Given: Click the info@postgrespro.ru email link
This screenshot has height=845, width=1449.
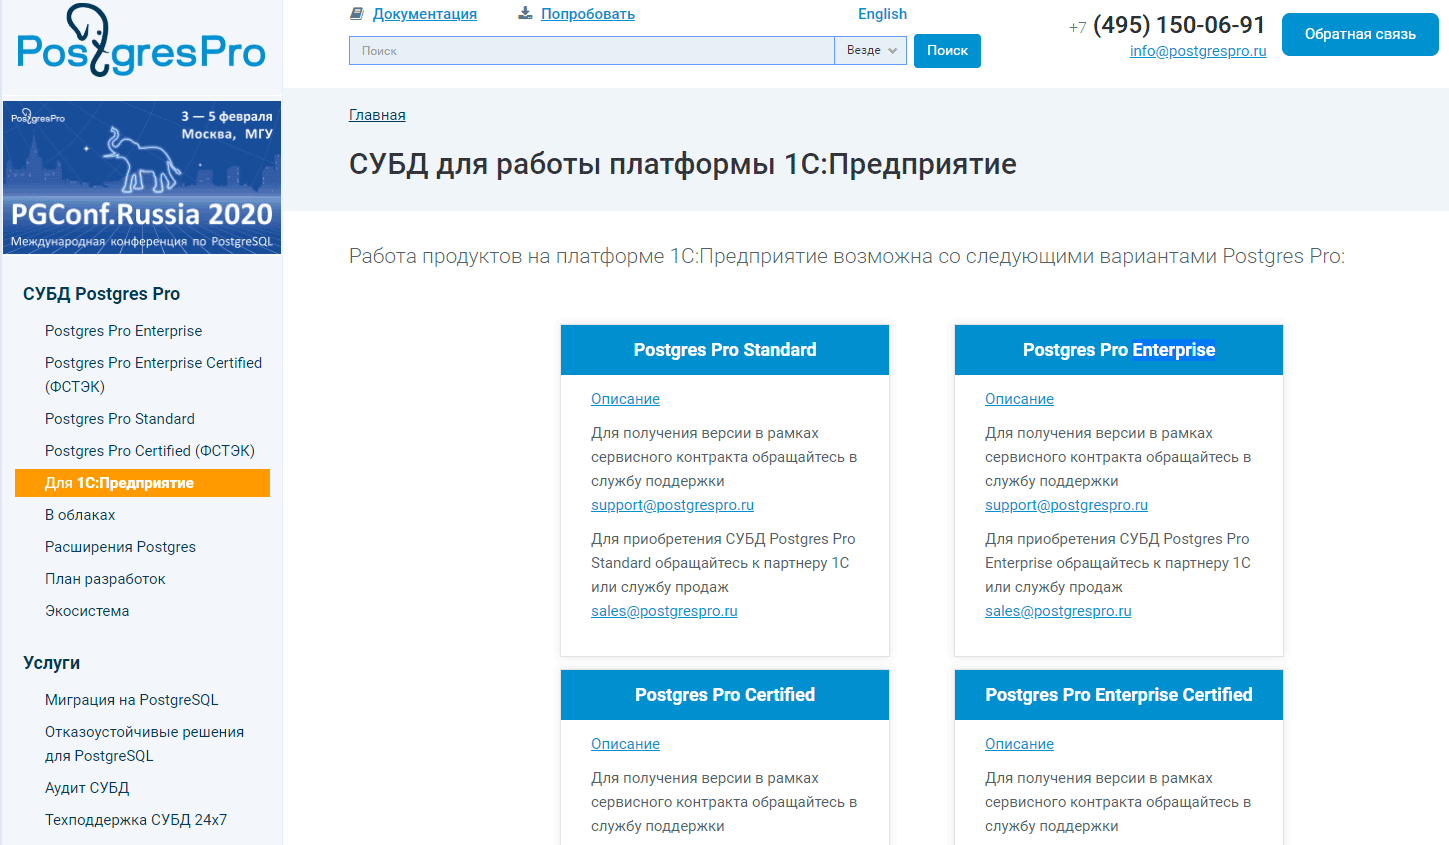Looking at the screenshot, I should pos(1198,51).
